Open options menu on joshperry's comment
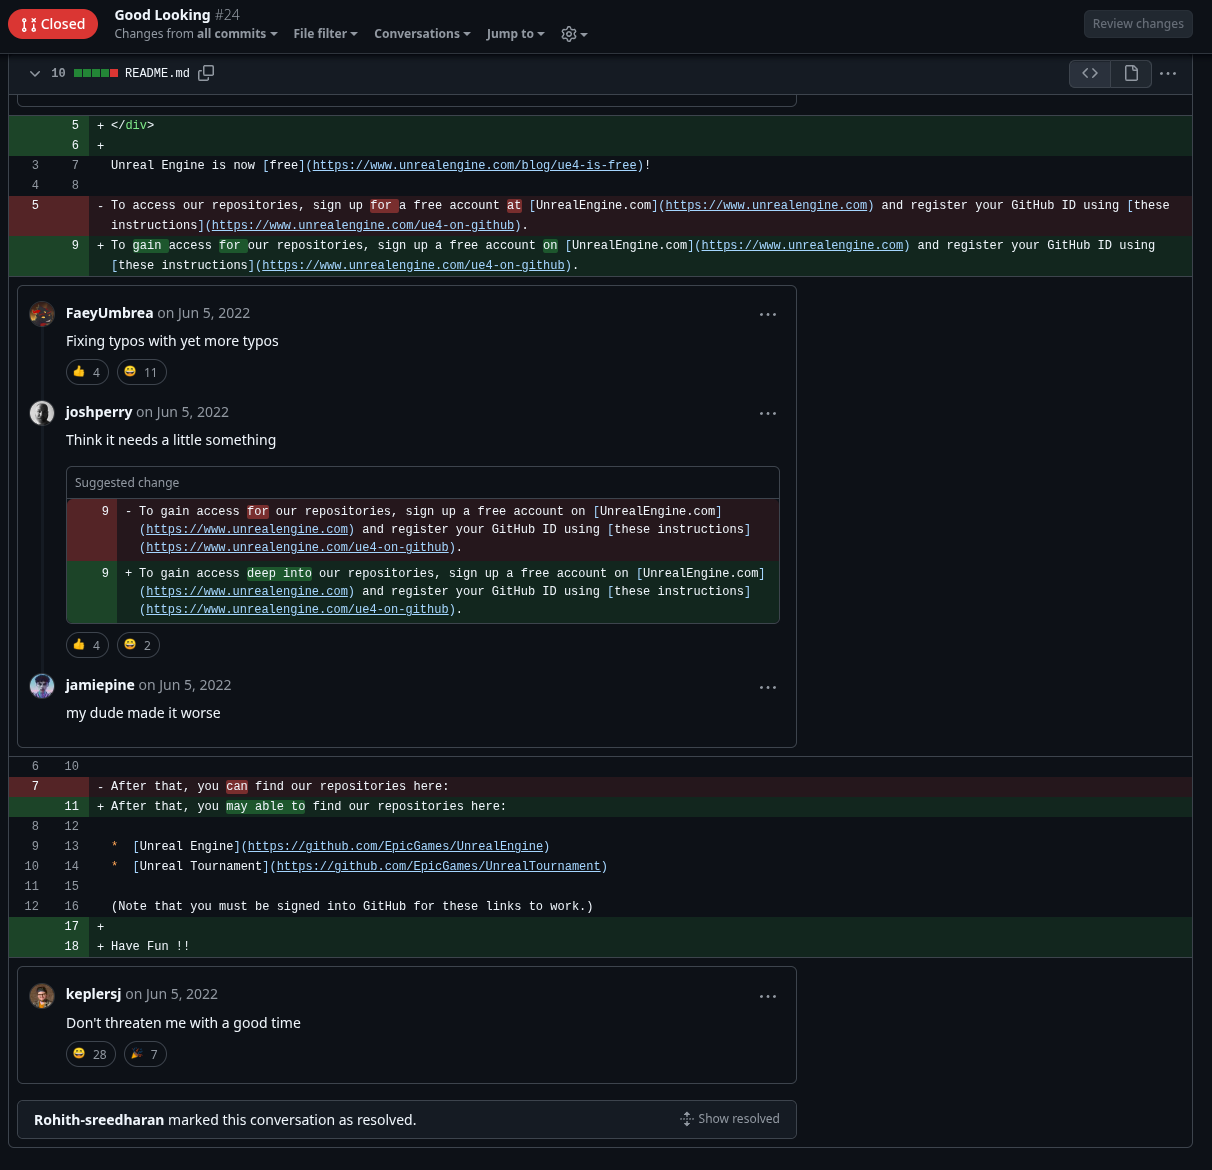The image size is (1212, 1170). coord(768,413)
